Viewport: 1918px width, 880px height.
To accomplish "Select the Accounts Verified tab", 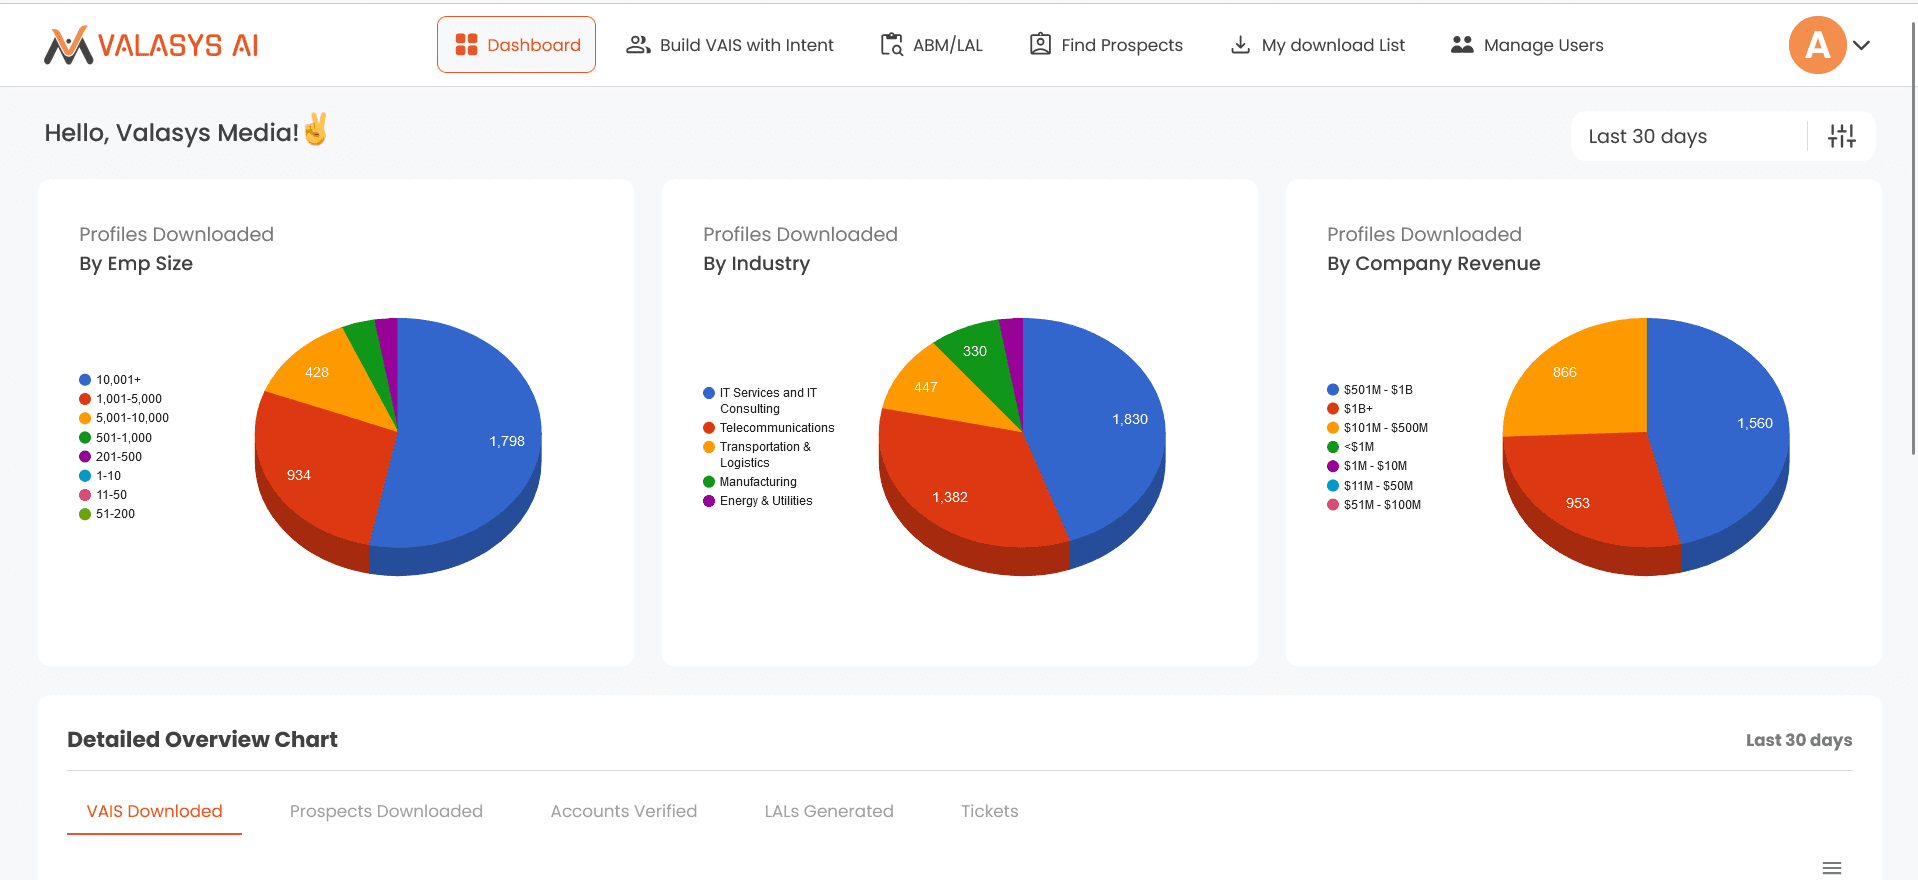I will [623, 811].
